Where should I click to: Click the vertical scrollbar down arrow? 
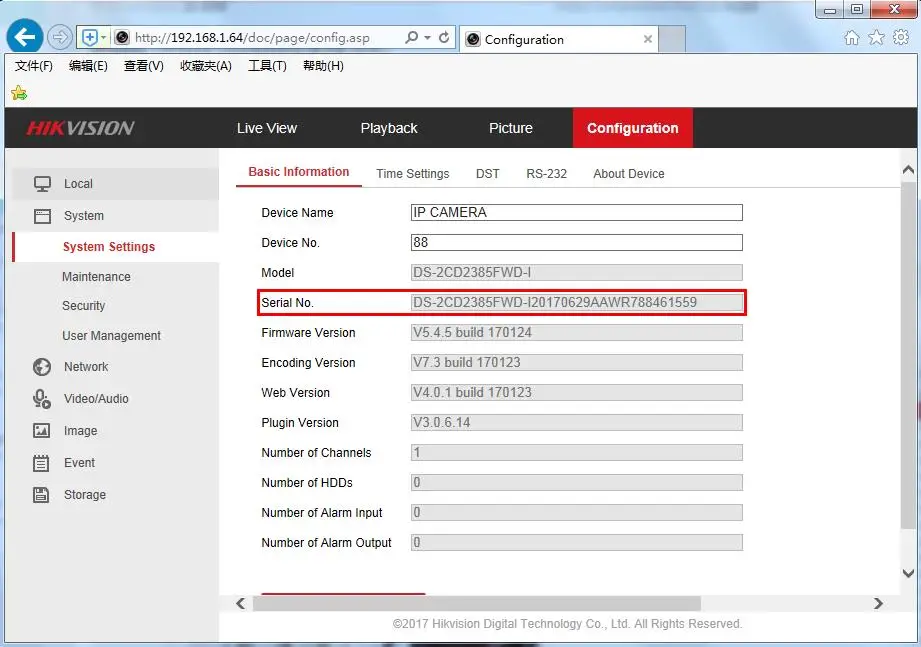908,574
